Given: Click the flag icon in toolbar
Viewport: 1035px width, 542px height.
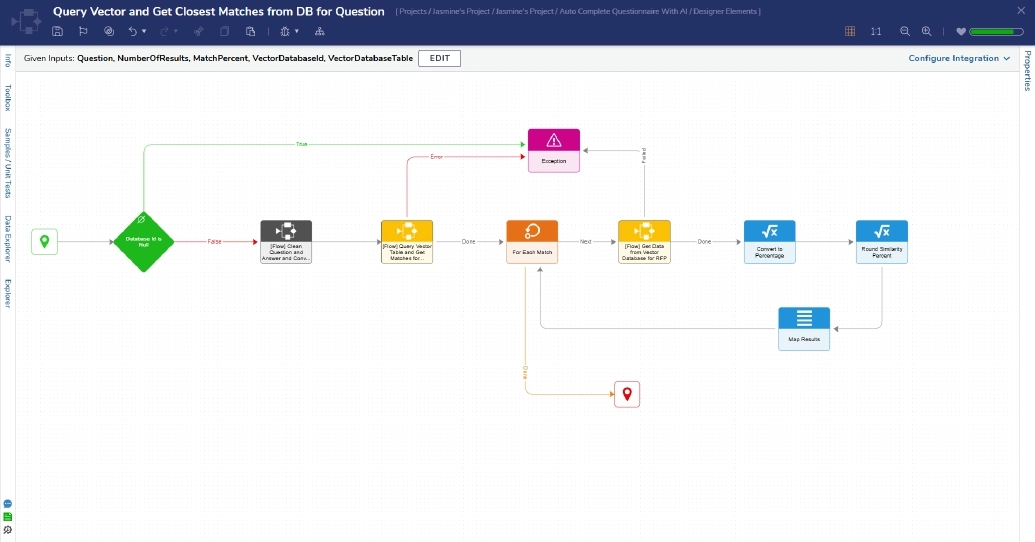Looking at the screenshot, I should (x=84, y=31).
